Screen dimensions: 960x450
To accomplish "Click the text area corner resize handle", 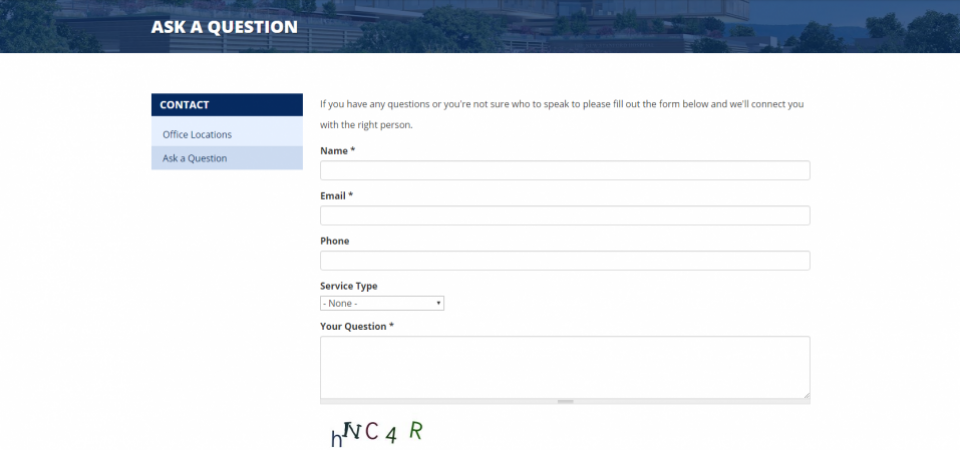I will click(x=806, y=395).
